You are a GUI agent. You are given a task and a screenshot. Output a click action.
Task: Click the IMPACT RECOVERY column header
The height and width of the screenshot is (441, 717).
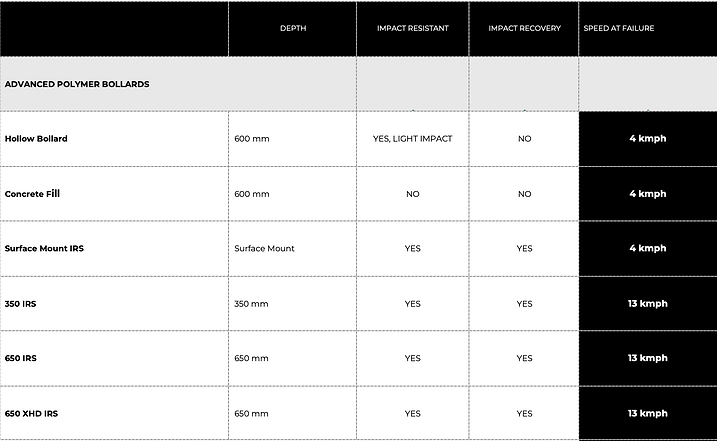click(524, 28)
